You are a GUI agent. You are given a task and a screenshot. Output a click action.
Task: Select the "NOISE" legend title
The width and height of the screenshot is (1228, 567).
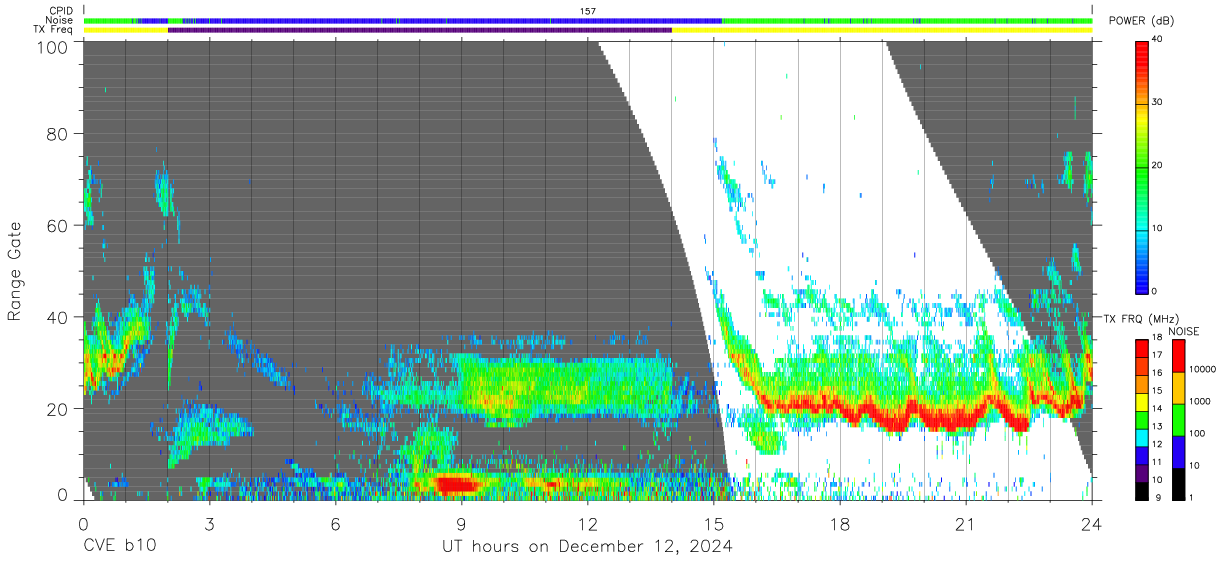tap(1183, 331)
